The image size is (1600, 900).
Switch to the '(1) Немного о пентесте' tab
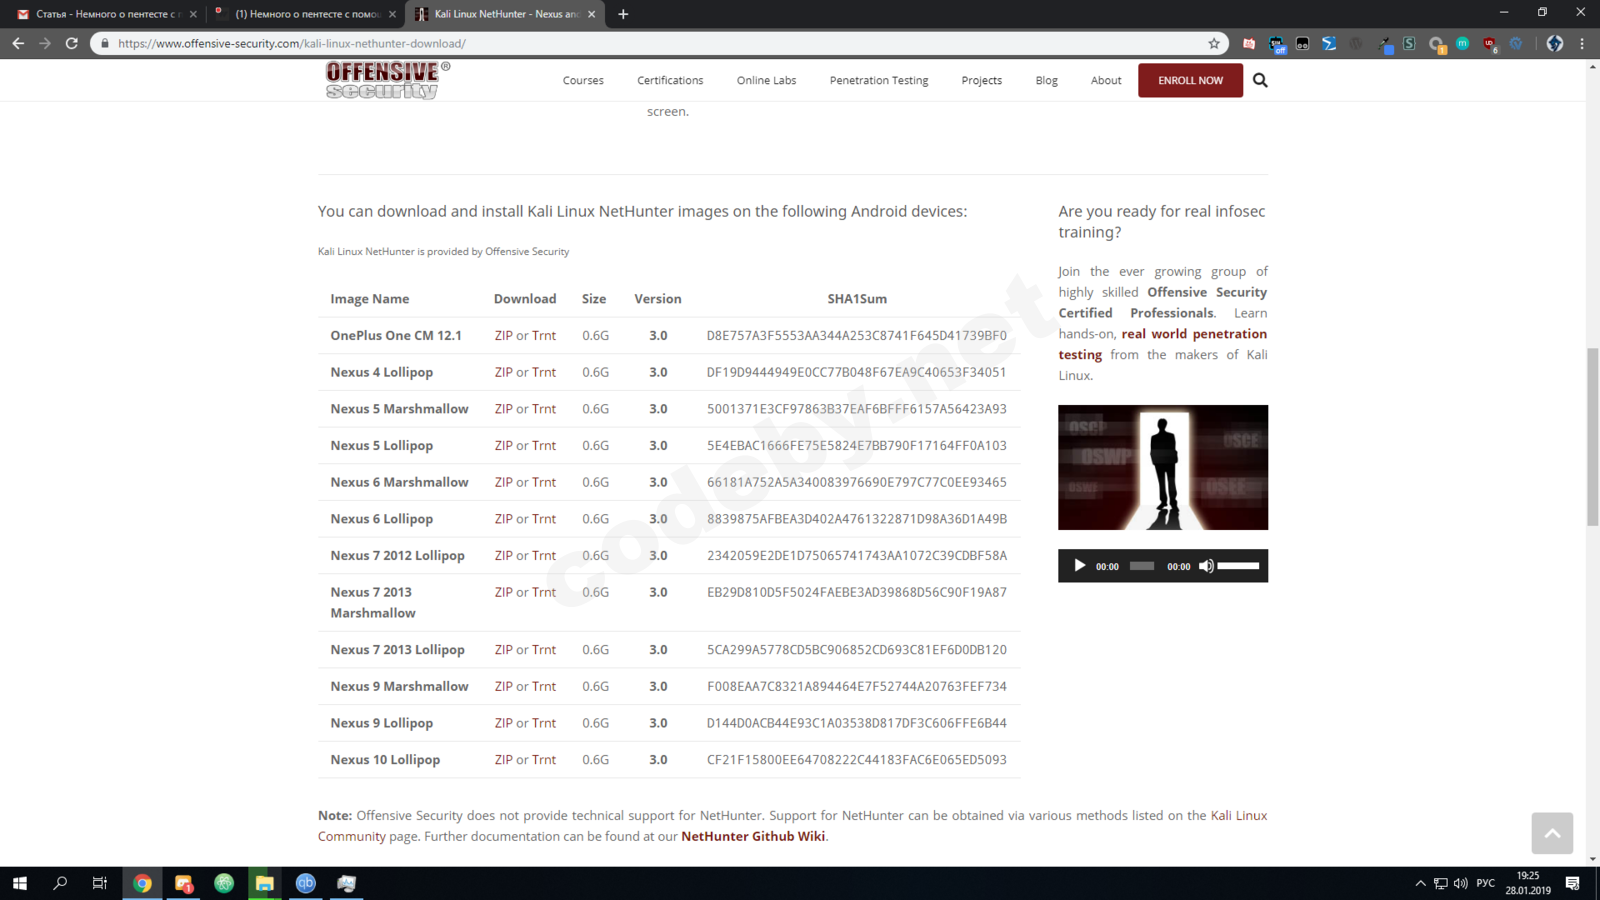point(305,14)
